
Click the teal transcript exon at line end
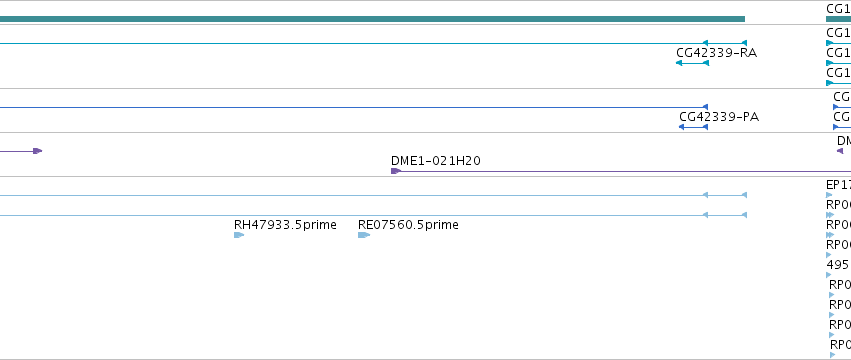tap(725, 43)
